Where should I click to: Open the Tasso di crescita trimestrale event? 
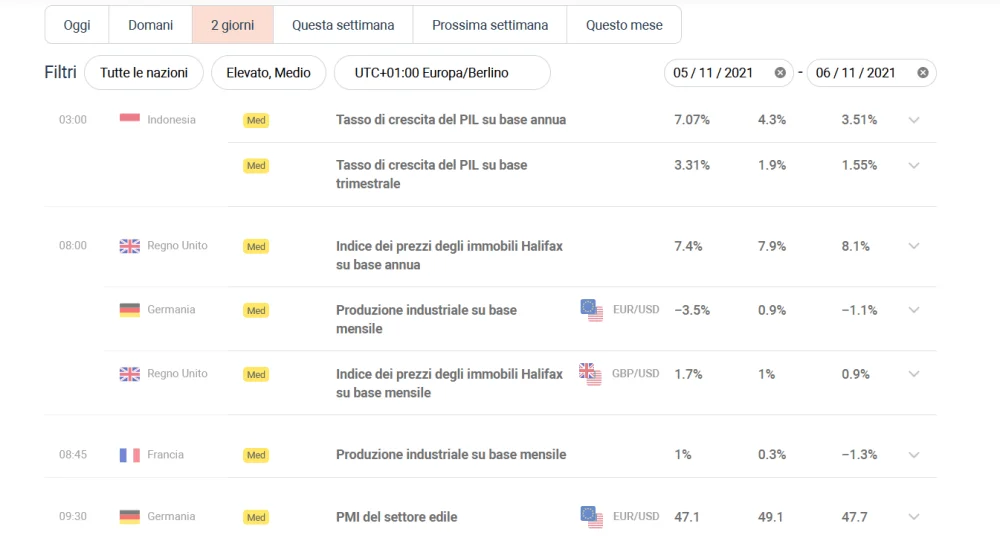point(432,174)
